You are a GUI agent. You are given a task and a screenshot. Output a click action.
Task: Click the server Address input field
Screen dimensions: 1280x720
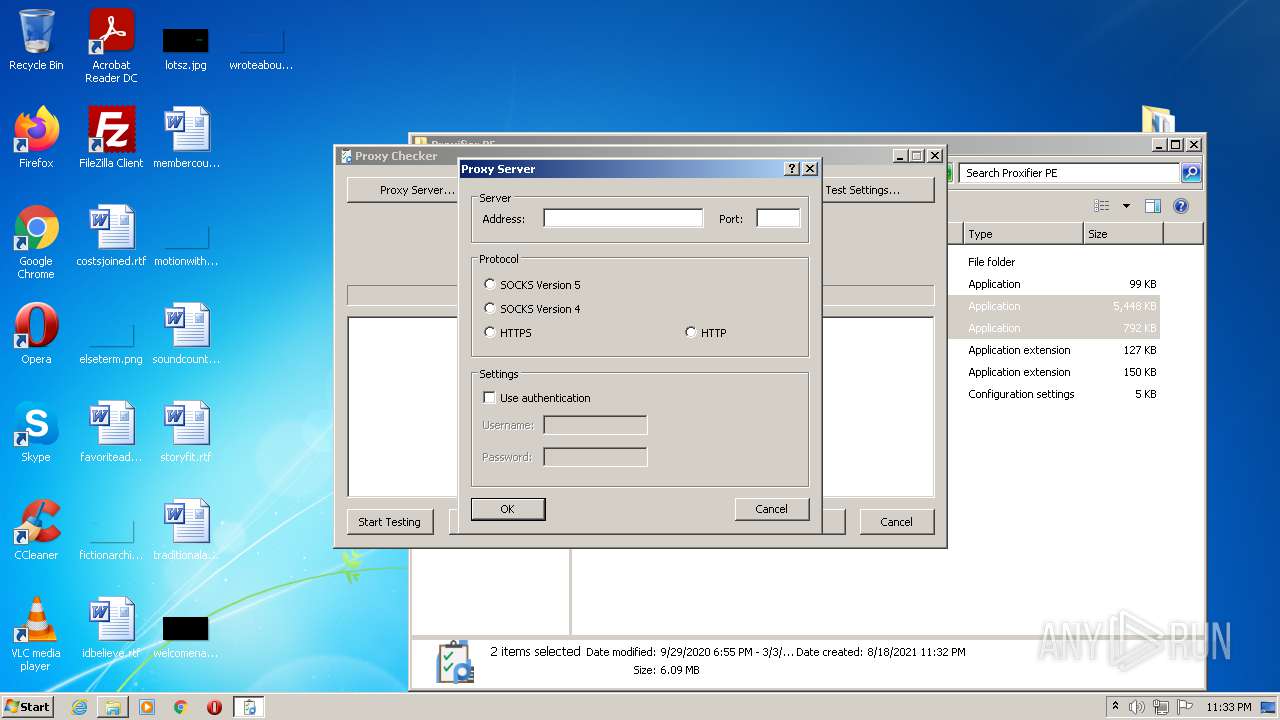click(x=623, y=218)
